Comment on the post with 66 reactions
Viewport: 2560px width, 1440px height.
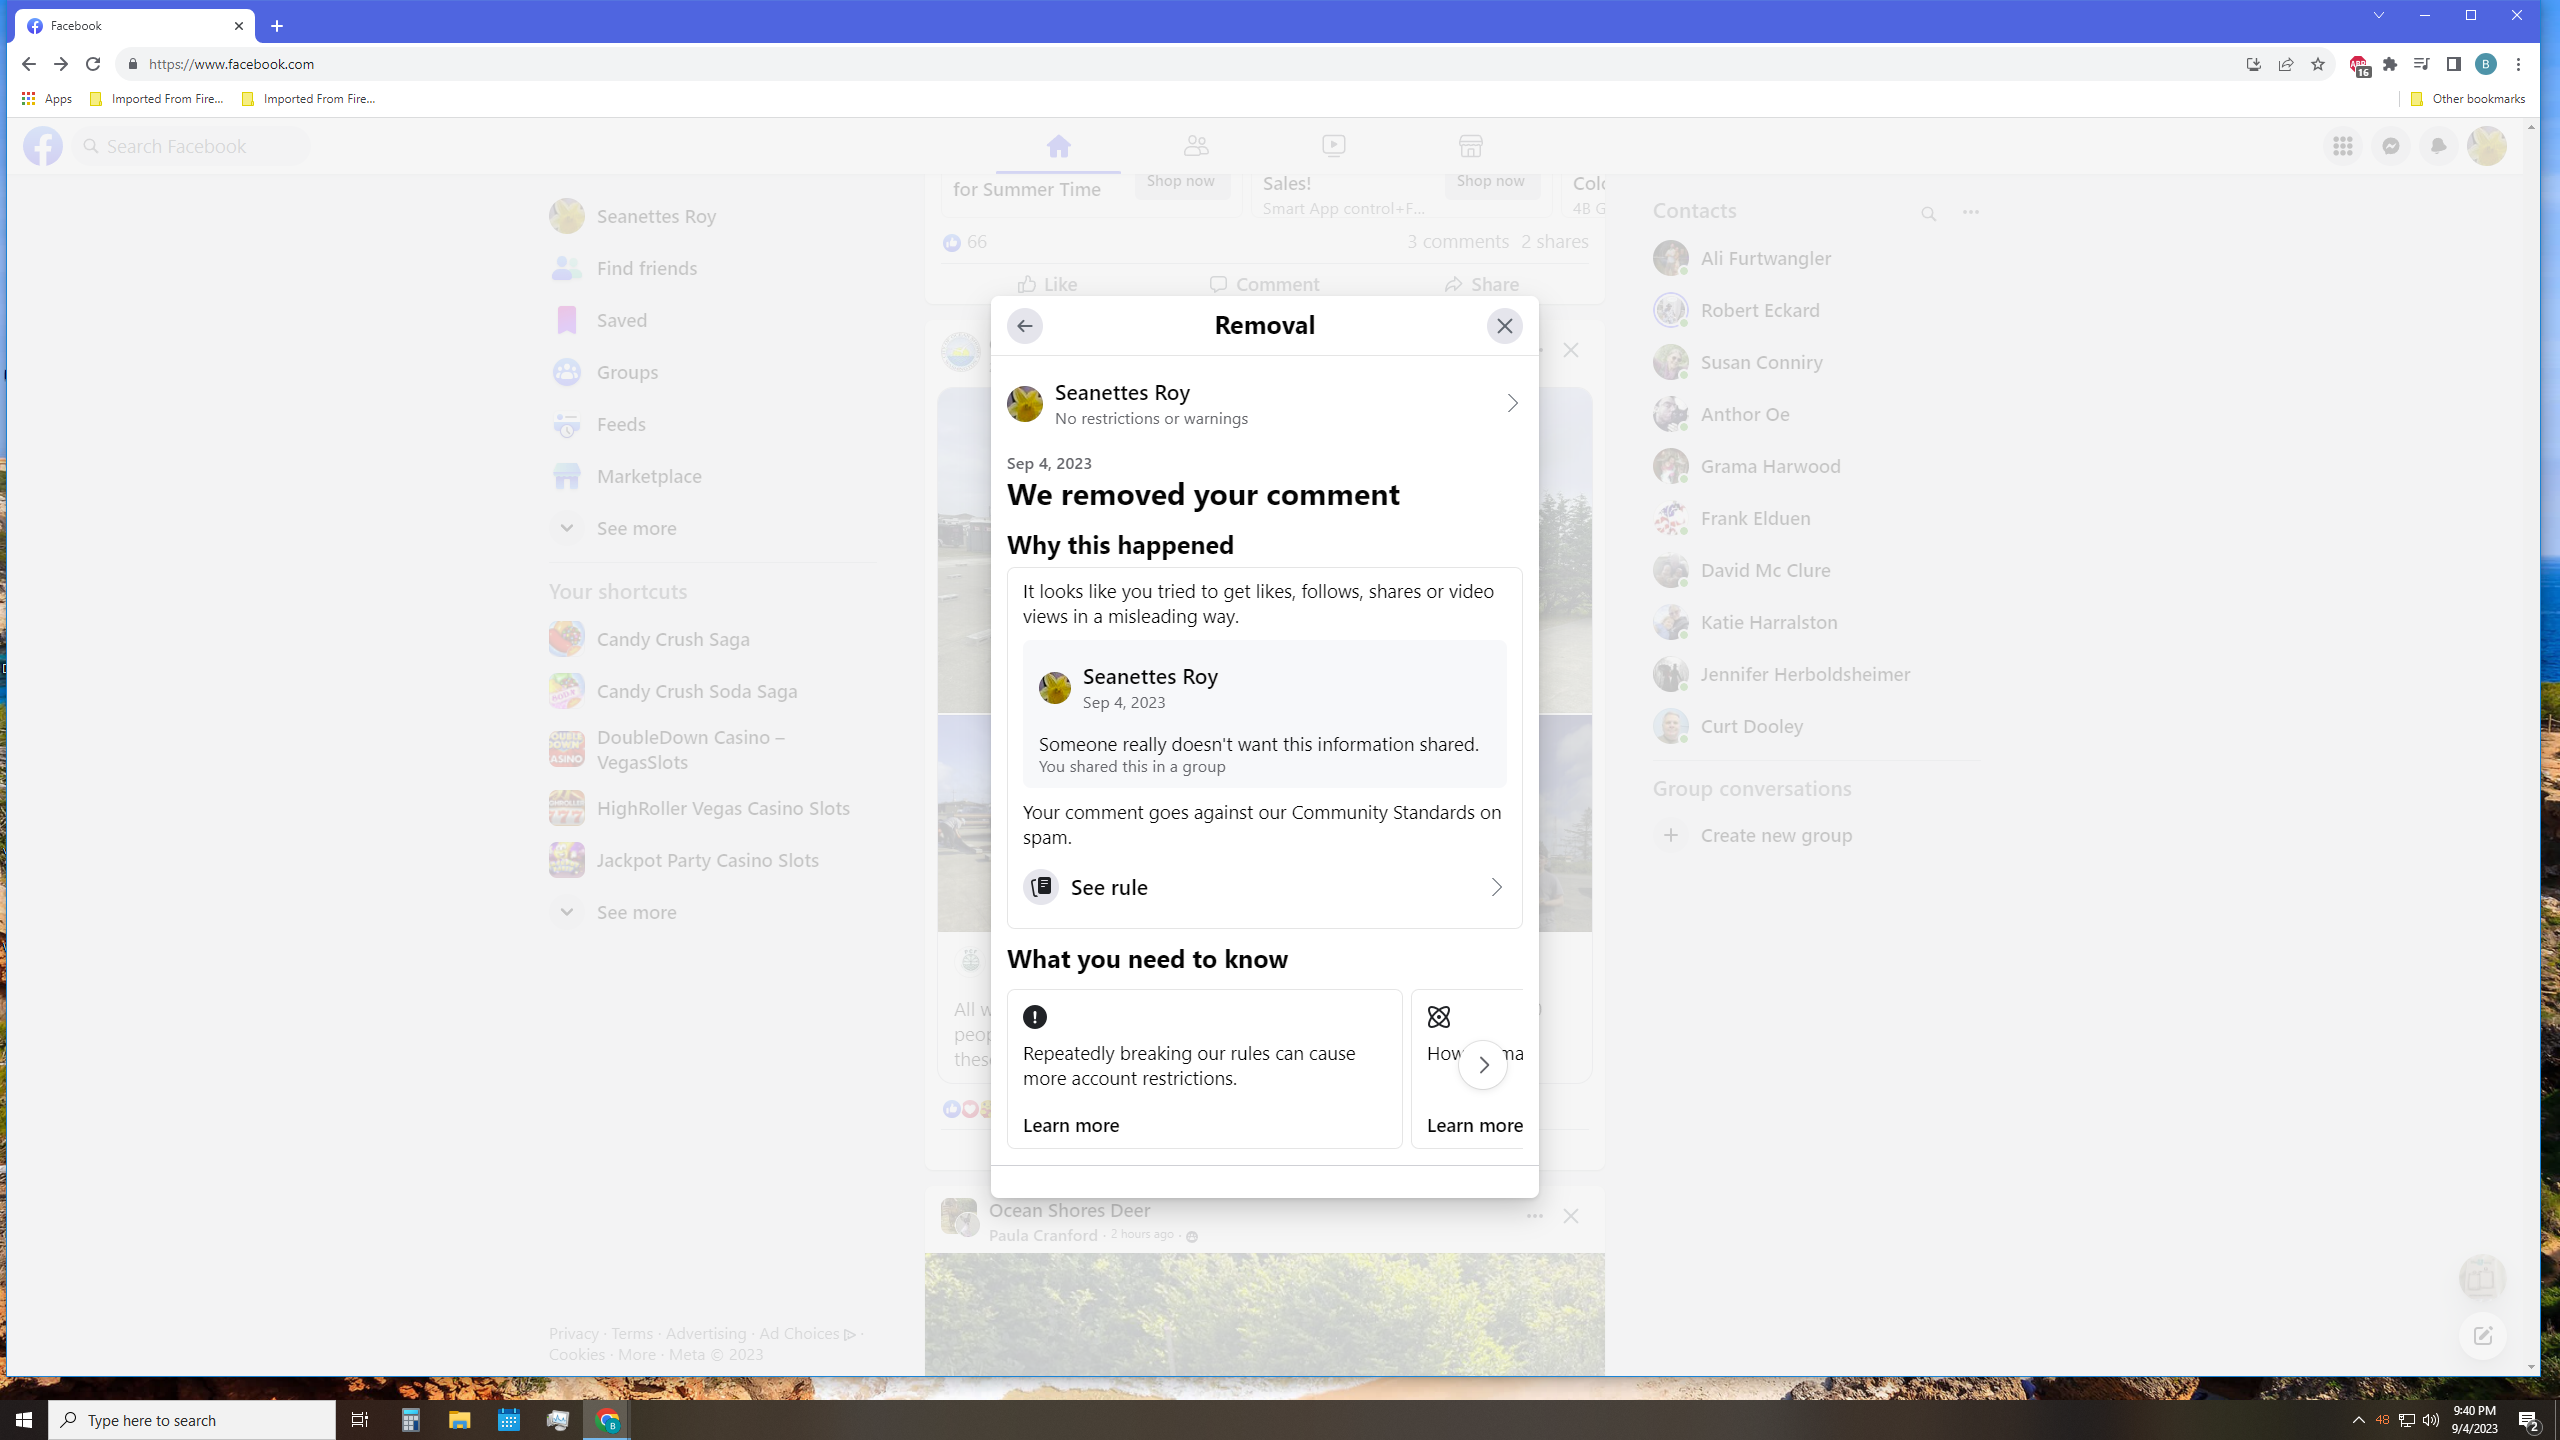pos(1264,284)
